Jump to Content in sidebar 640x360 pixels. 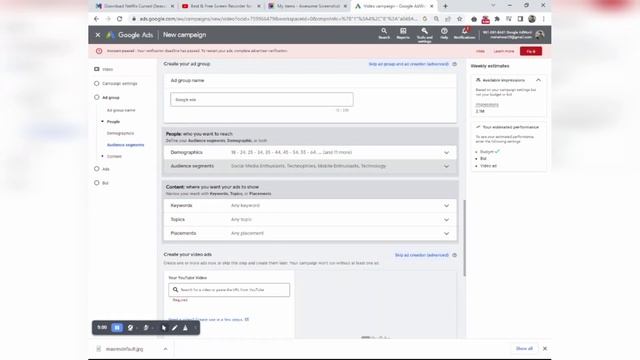coord(114,156)
